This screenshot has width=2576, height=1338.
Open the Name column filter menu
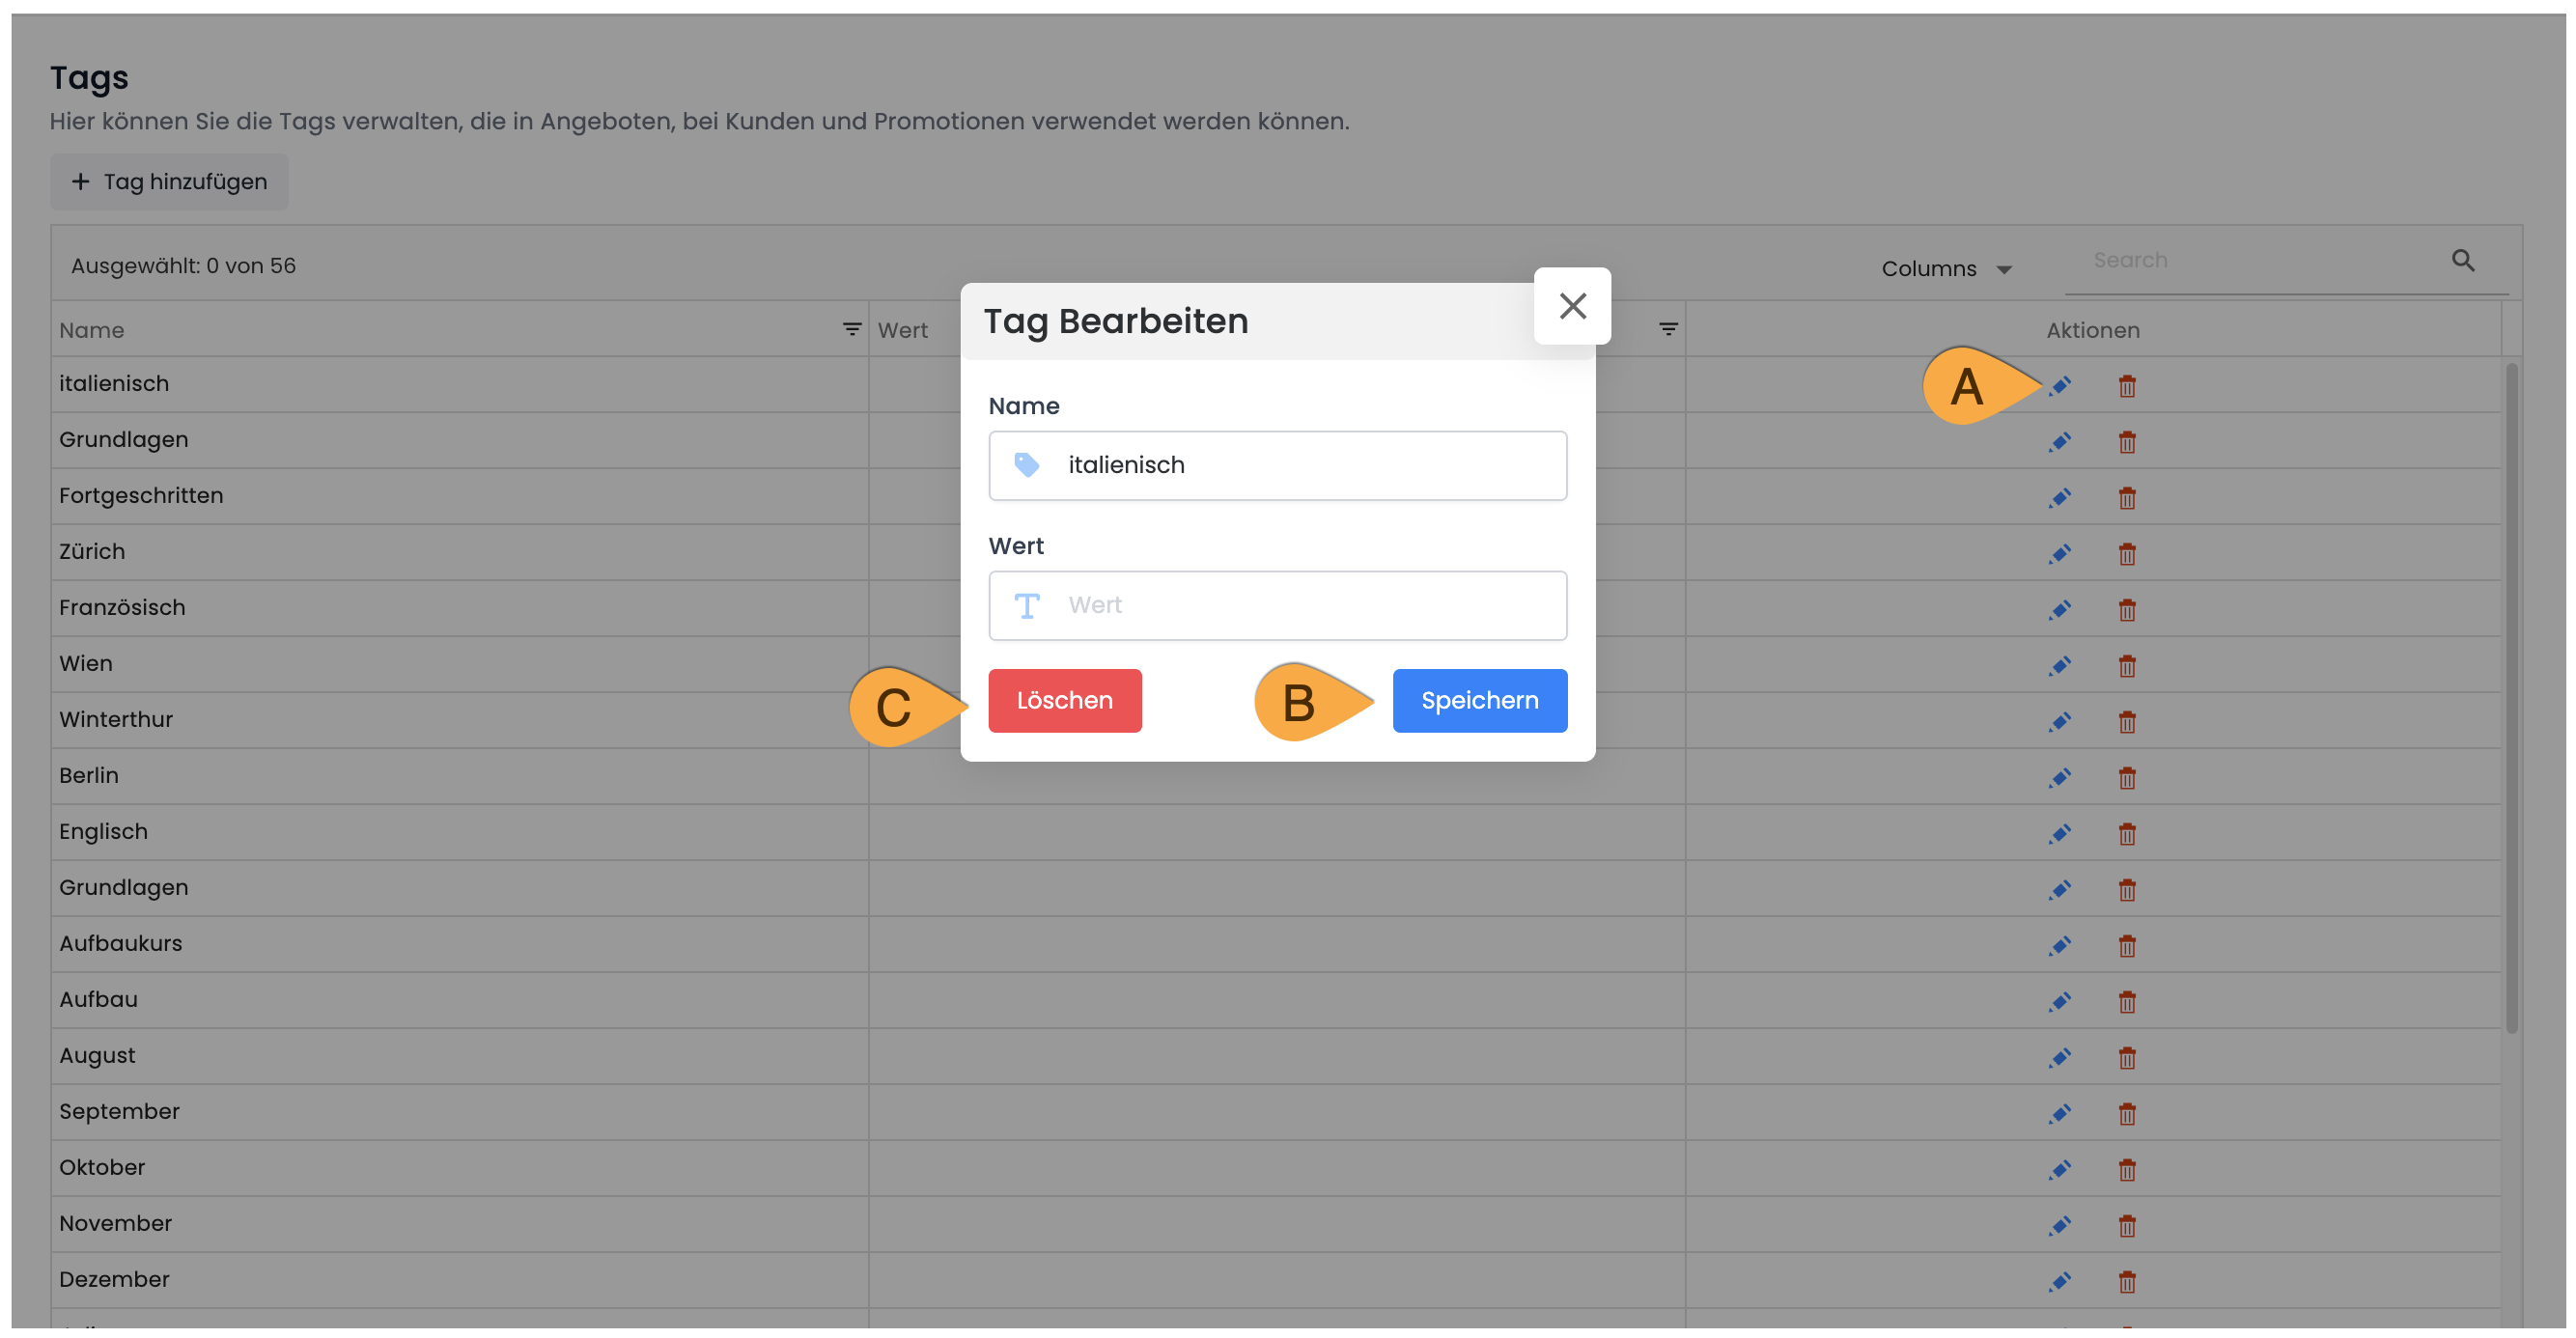pyautogui.click(x=852, y=329)
